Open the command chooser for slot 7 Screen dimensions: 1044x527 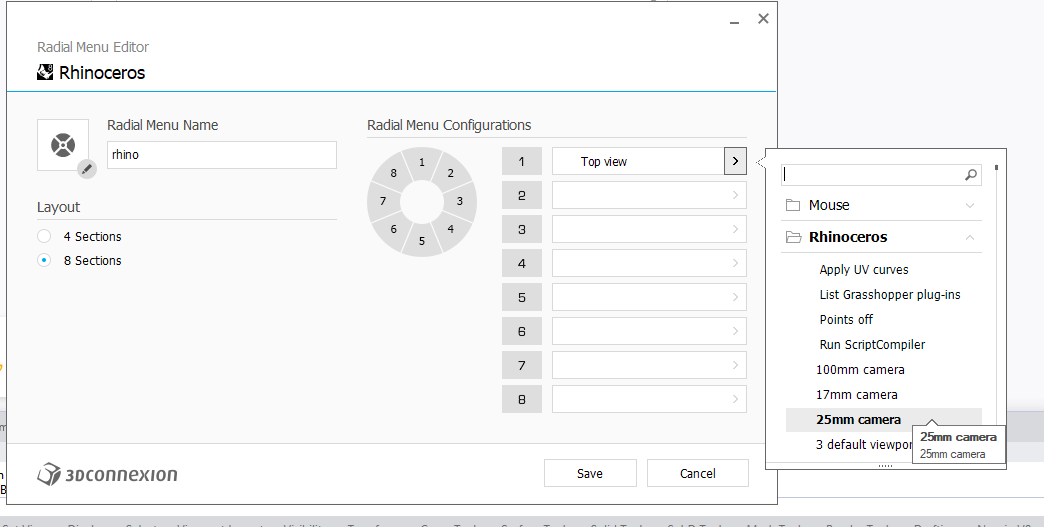click(735, 365)
